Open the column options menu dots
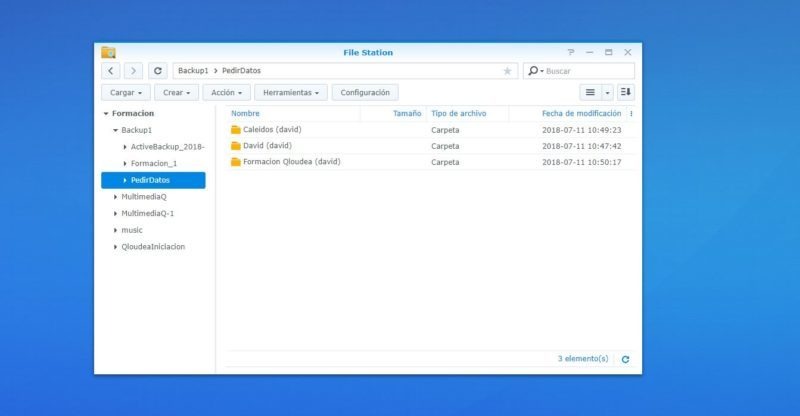 (x=631, y=114)
